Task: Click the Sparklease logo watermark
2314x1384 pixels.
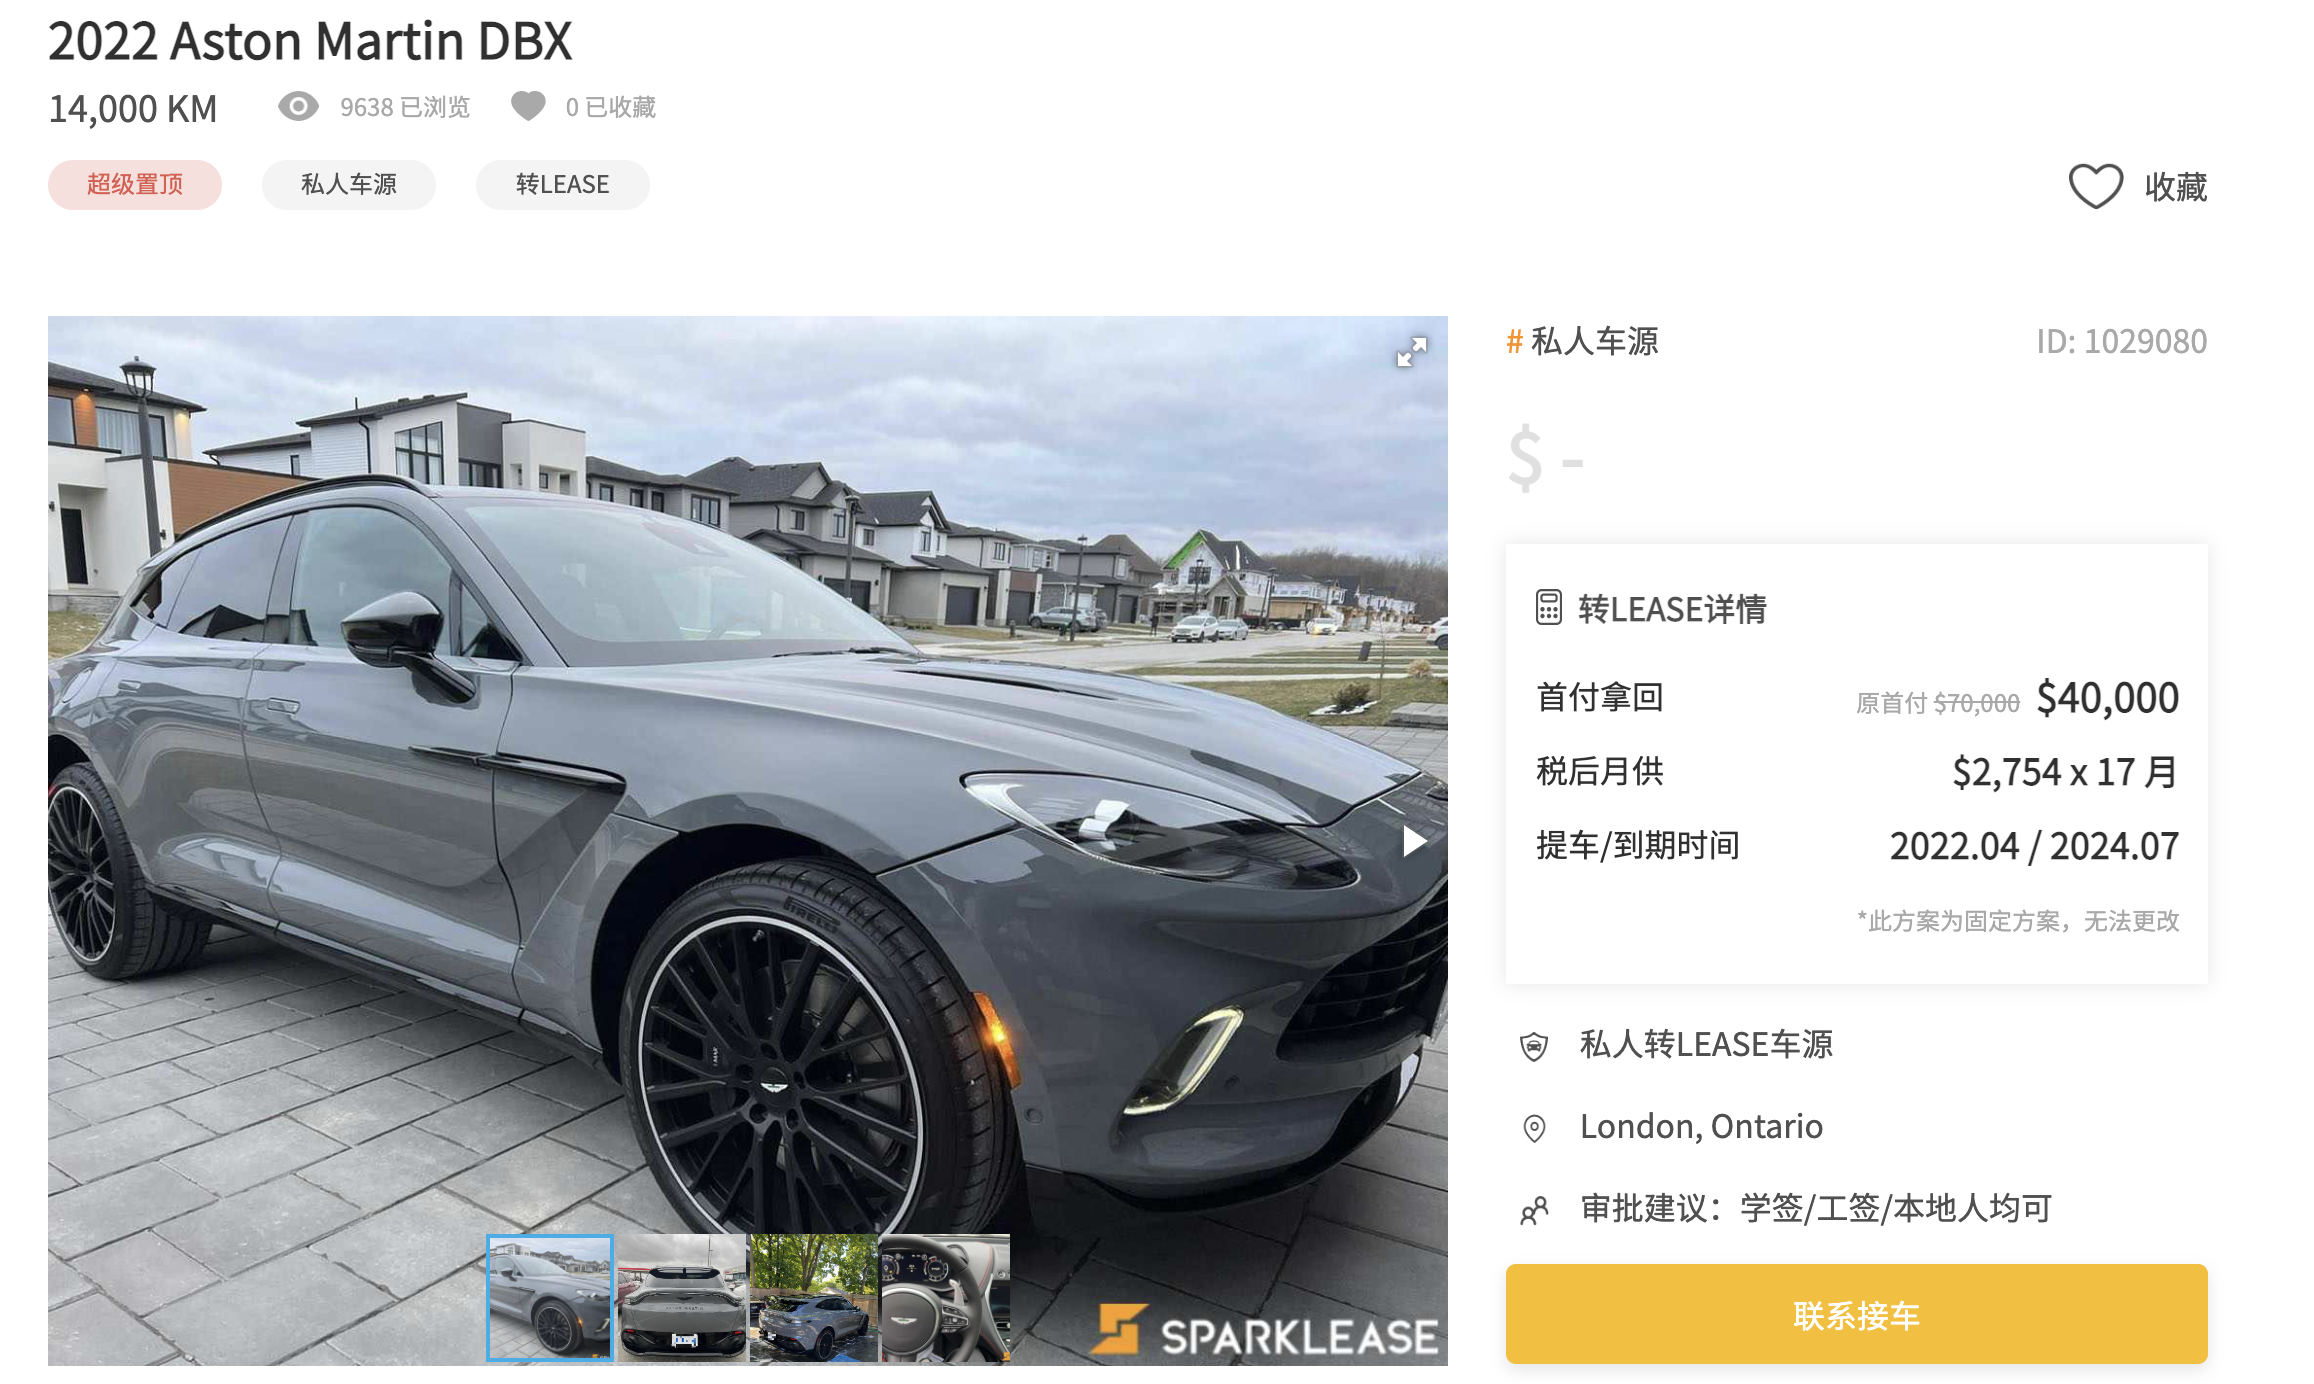Action: click(x=1265, y=1332)
